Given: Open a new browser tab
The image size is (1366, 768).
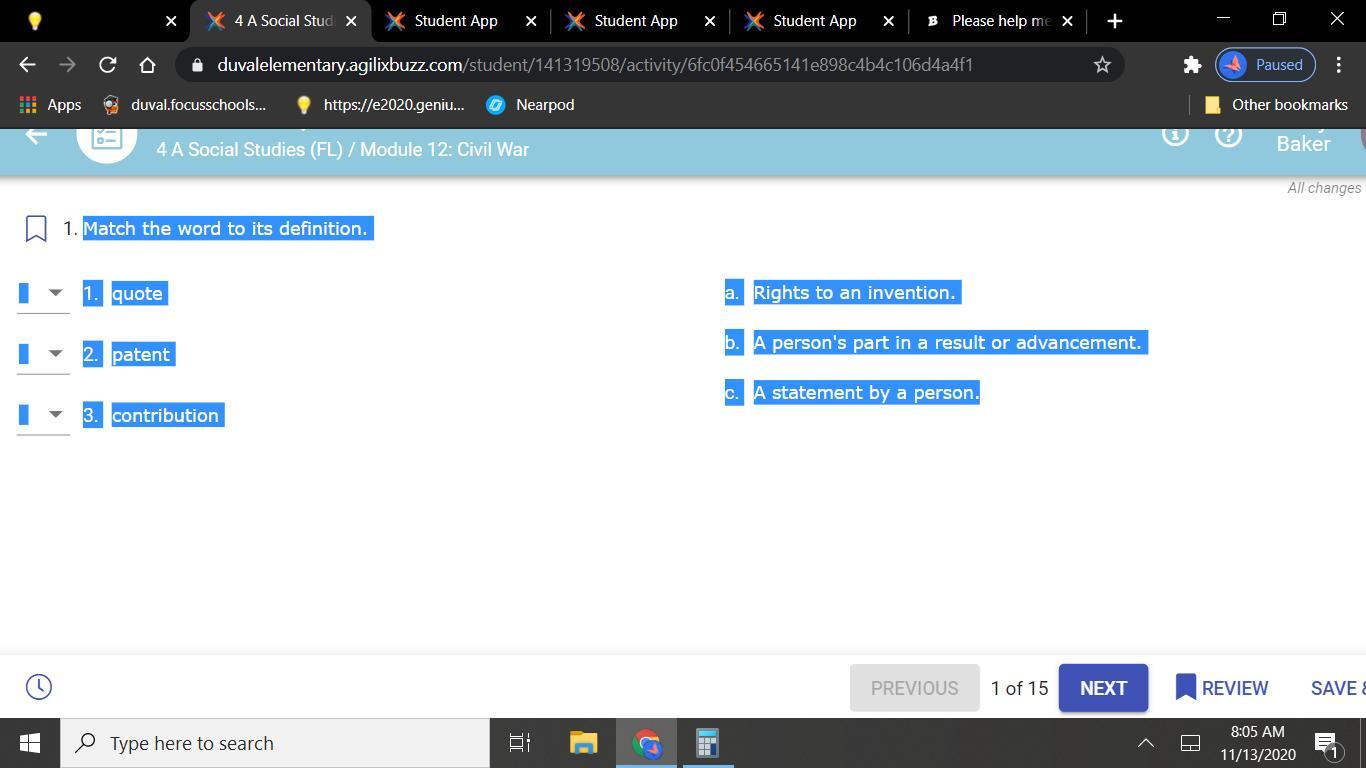Looking at the screenshot, I should [1115, 20].
